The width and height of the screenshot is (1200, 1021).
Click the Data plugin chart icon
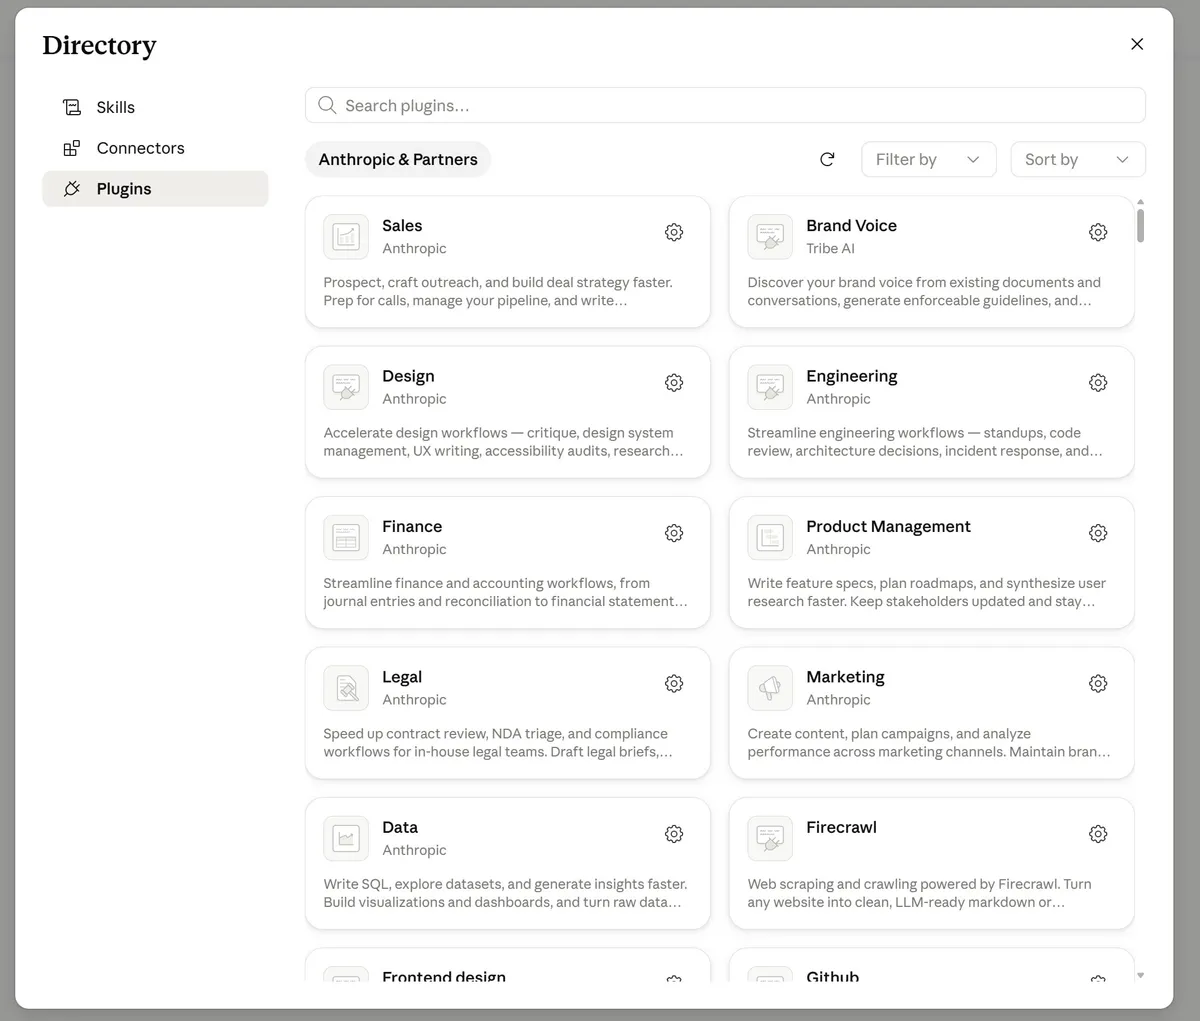click(x=346, y=838)
